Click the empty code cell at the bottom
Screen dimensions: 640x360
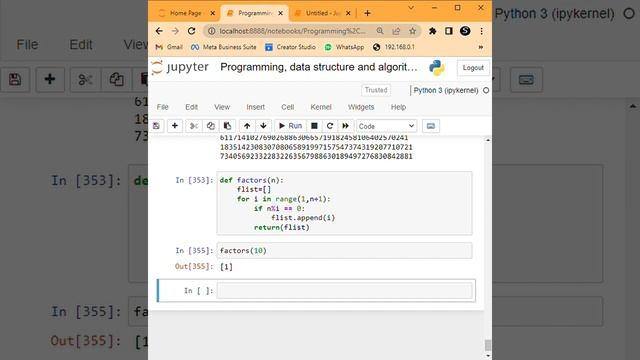(x=344, y=291)
